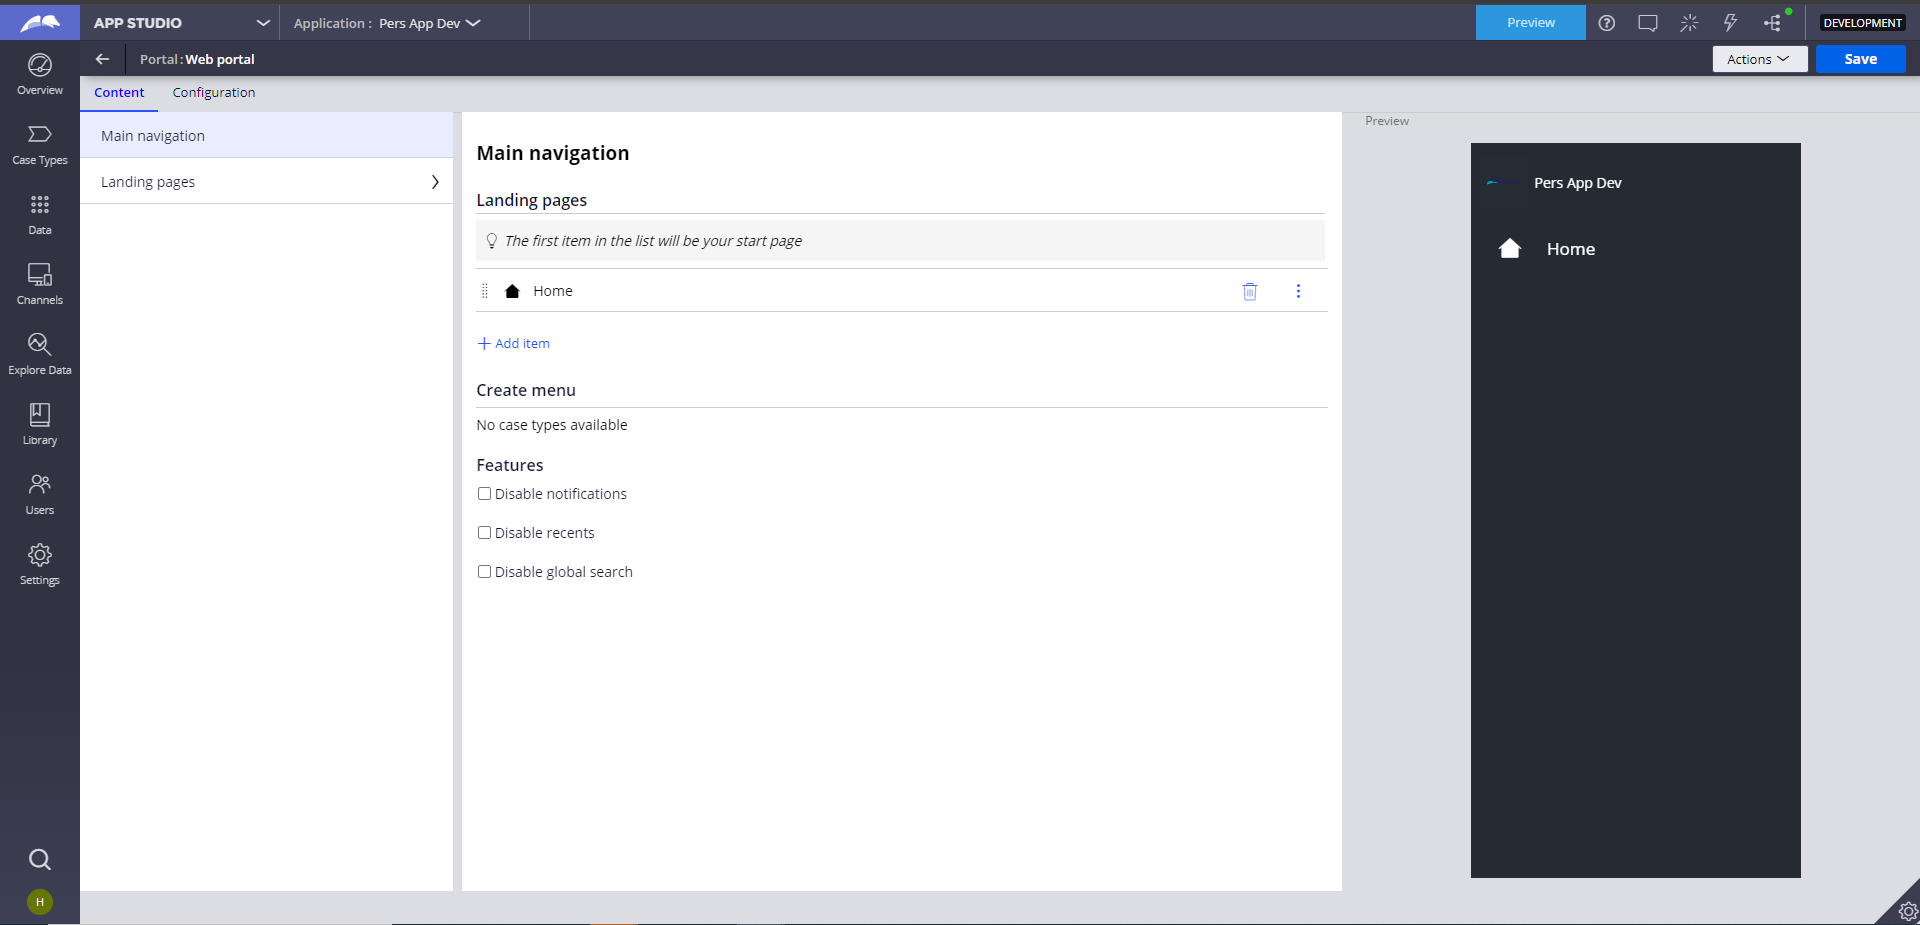Viewport: 1920px width, 925px height.
Task: Click the Home row drag handle
Action: tap(485, 291)
